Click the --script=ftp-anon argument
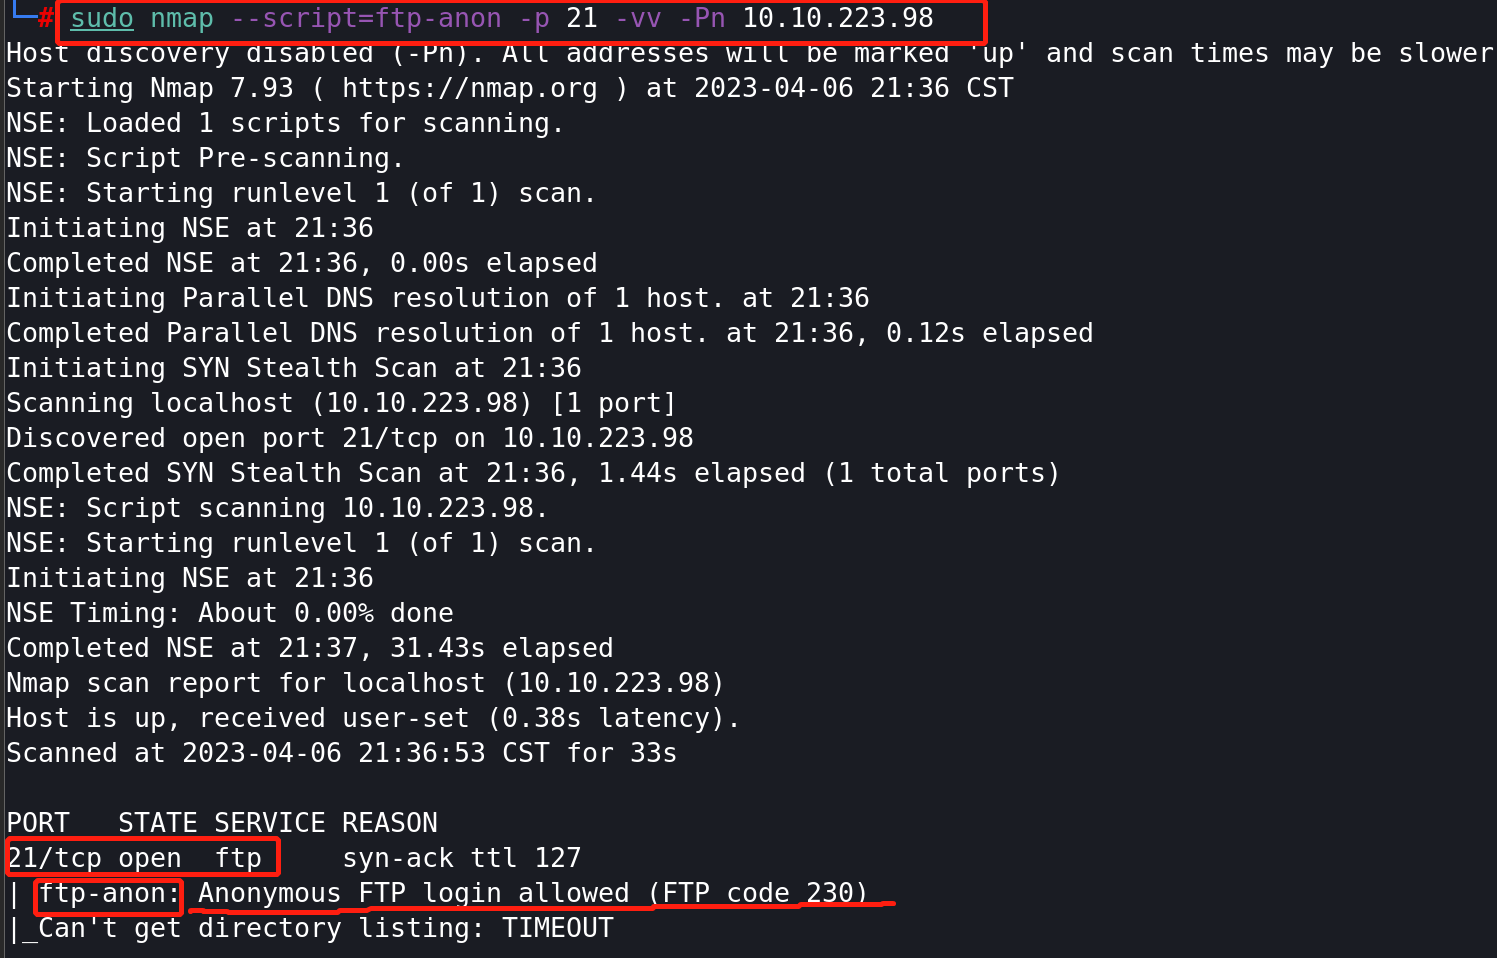1497x958 pixels. click(x=366, y=18)
